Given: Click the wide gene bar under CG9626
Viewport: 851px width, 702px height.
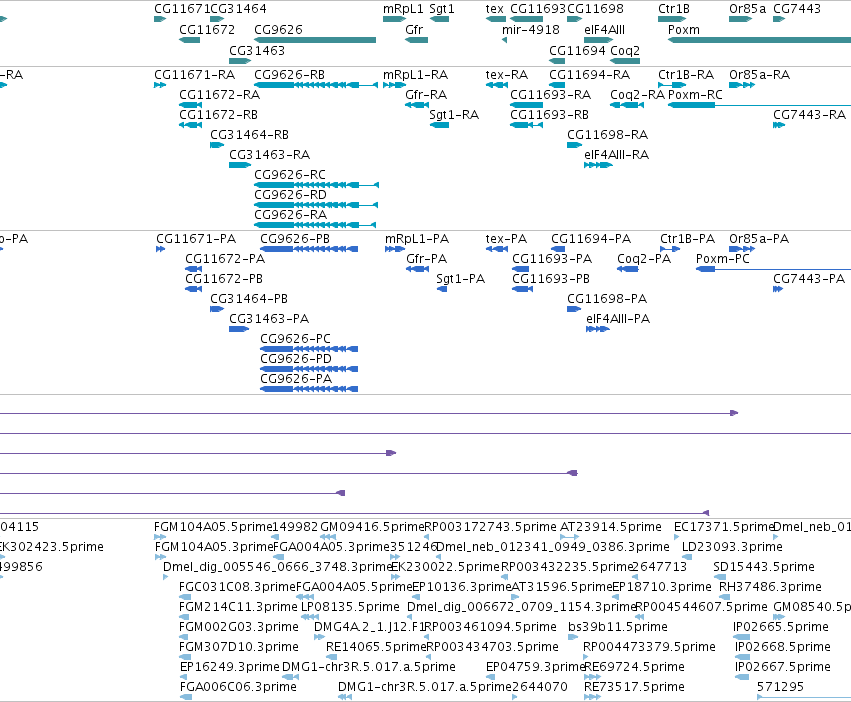Looking at the screenshot, I should click(315, 40).
